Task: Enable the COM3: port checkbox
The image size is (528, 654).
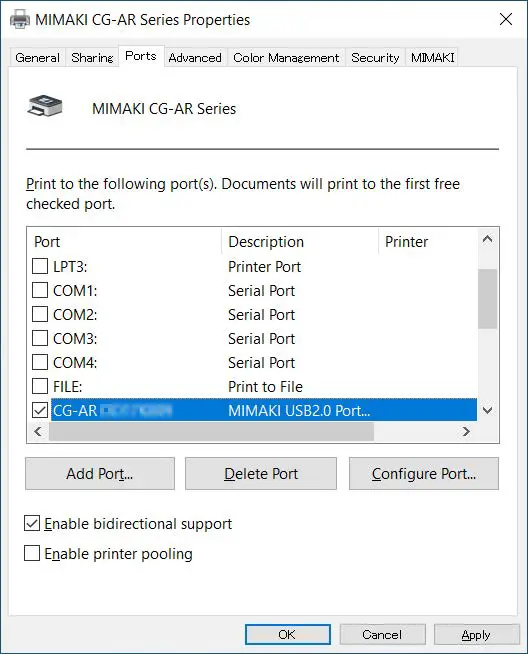Action: pos(40,338)
